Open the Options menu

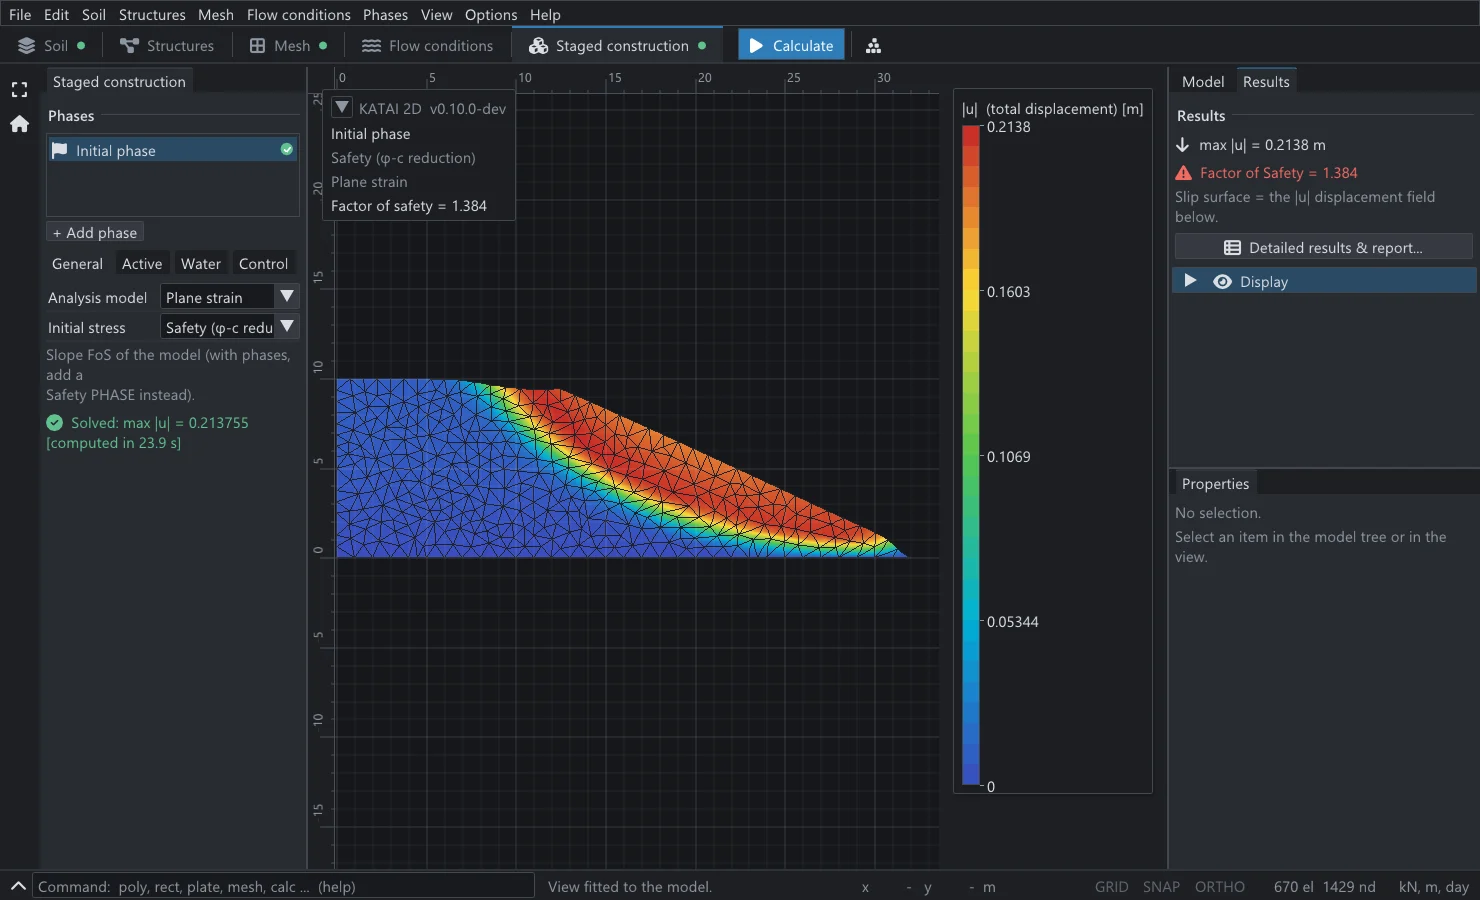[491, 15]
